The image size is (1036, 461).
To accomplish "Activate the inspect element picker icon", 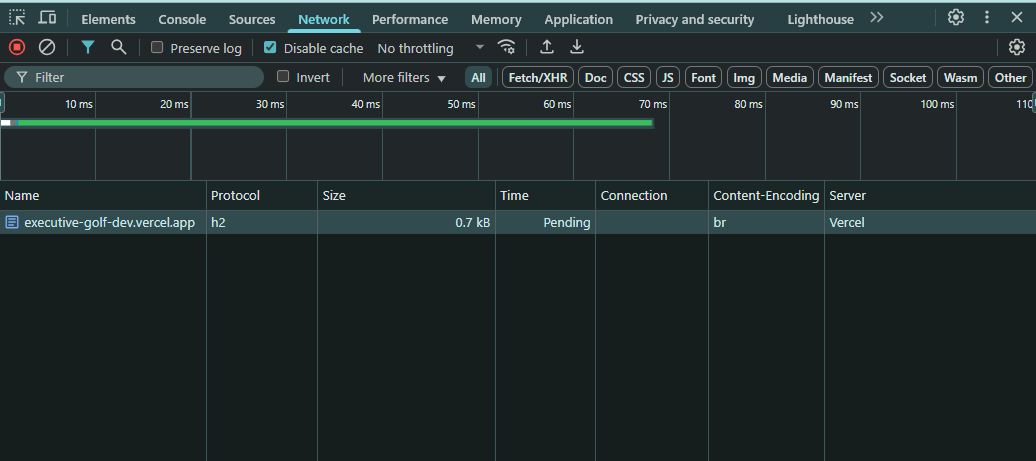I will pyautogui.click(x=17, y=18).
